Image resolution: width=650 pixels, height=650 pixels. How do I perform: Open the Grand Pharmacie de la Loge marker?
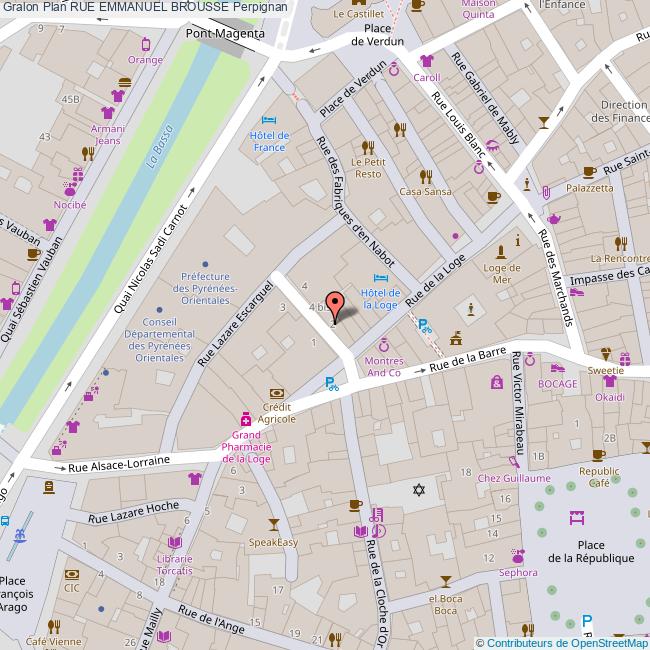[244, 420]
